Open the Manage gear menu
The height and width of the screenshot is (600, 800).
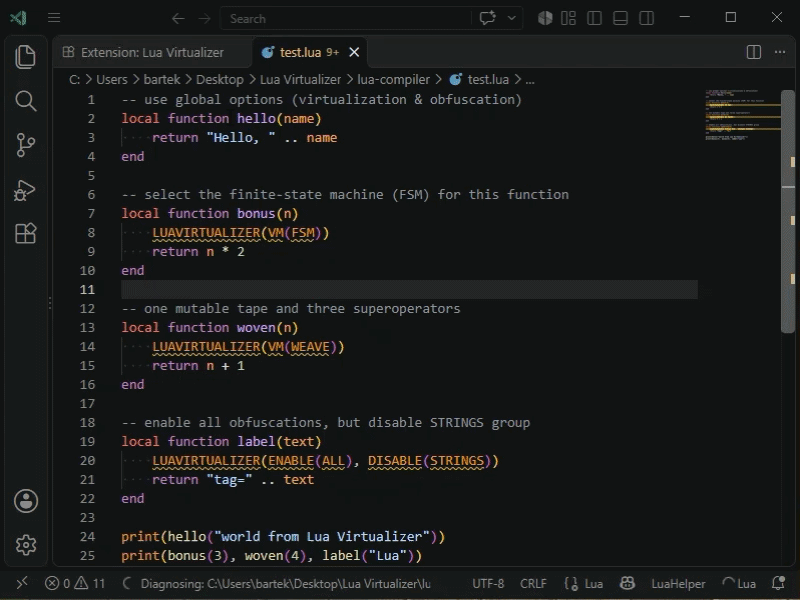click(26, 545)
